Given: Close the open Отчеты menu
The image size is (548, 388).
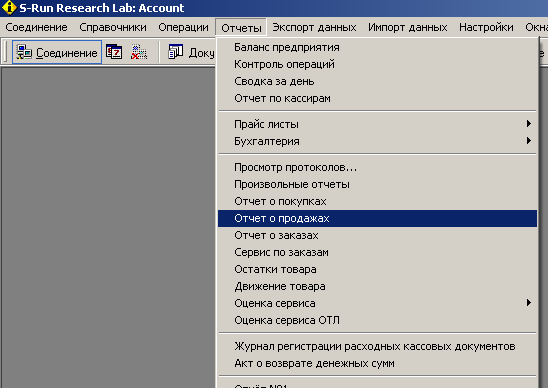Looking at the screenshot, I should click(241, 27).
